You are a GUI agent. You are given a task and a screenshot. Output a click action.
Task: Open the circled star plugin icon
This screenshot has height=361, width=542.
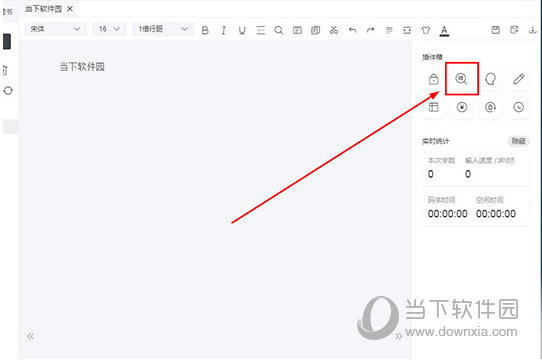[462, 107]
